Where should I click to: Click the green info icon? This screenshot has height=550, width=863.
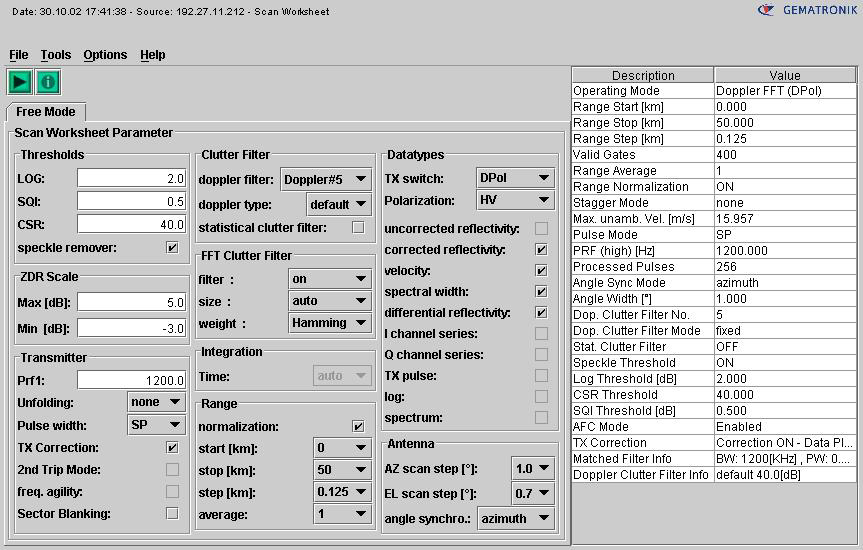[48, 83]
